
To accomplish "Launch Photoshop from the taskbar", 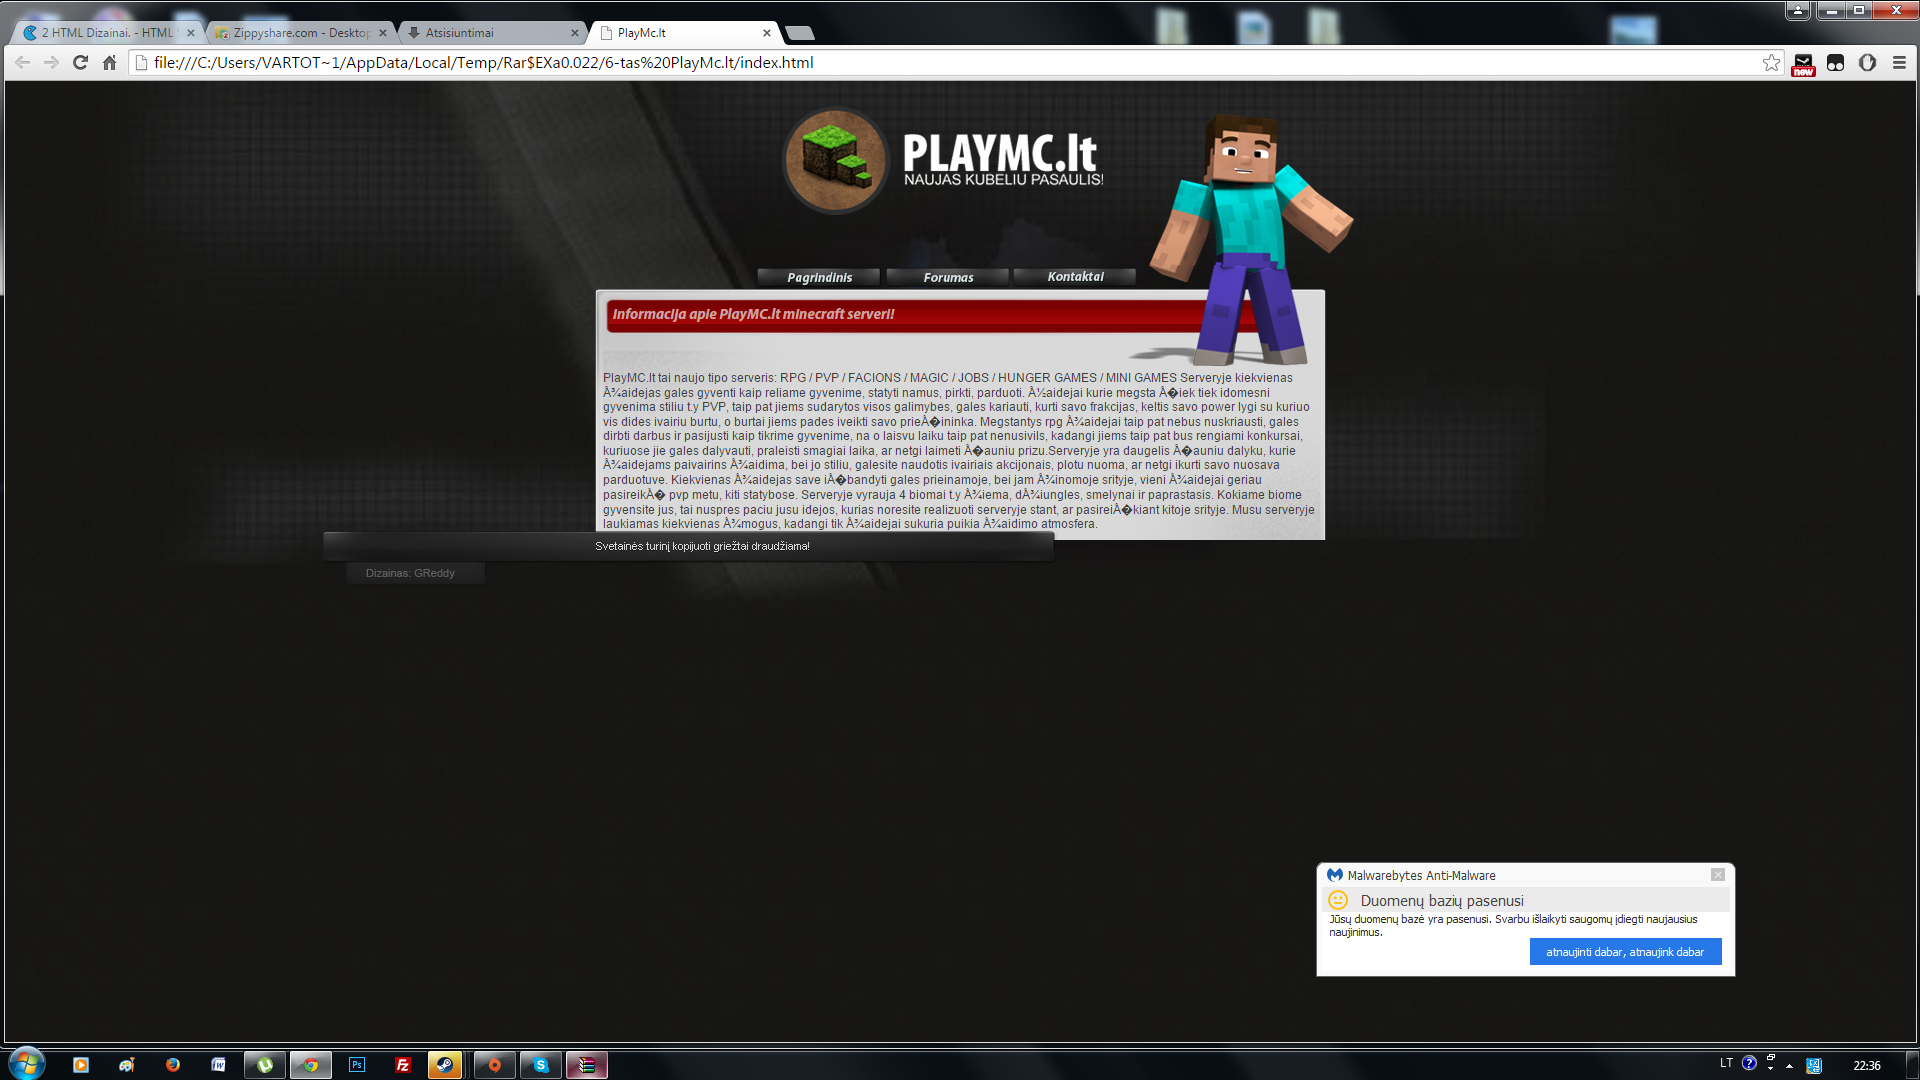I will pos(357,1065).
